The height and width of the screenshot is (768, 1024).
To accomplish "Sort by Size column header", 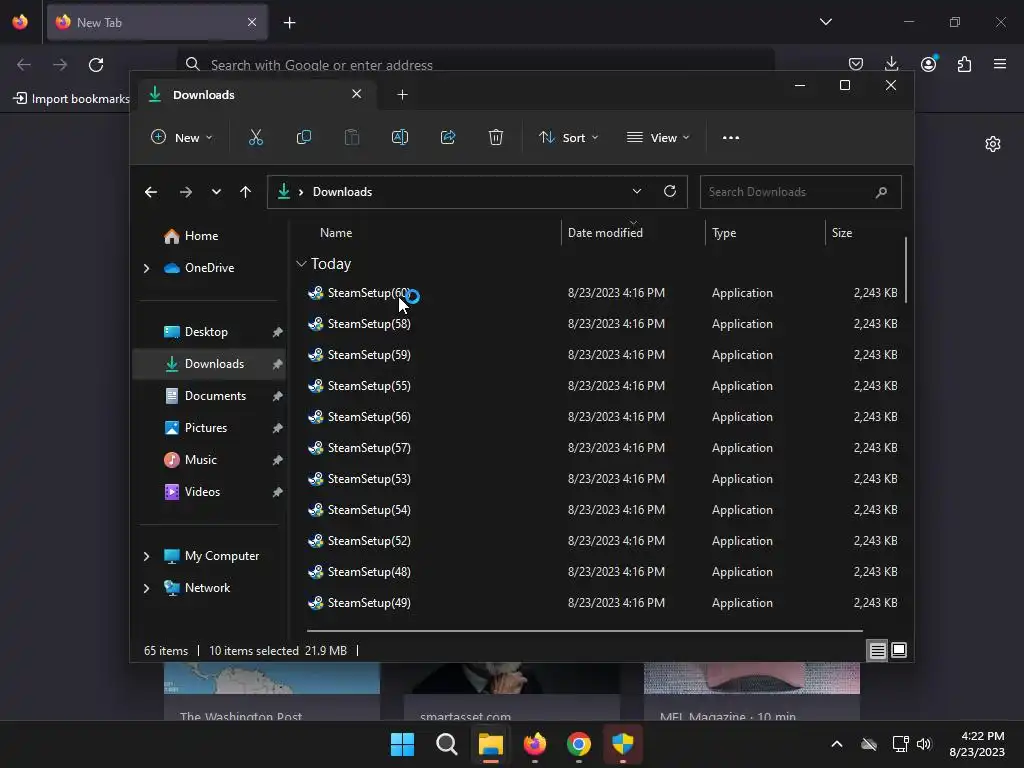I will pos(842,232).
